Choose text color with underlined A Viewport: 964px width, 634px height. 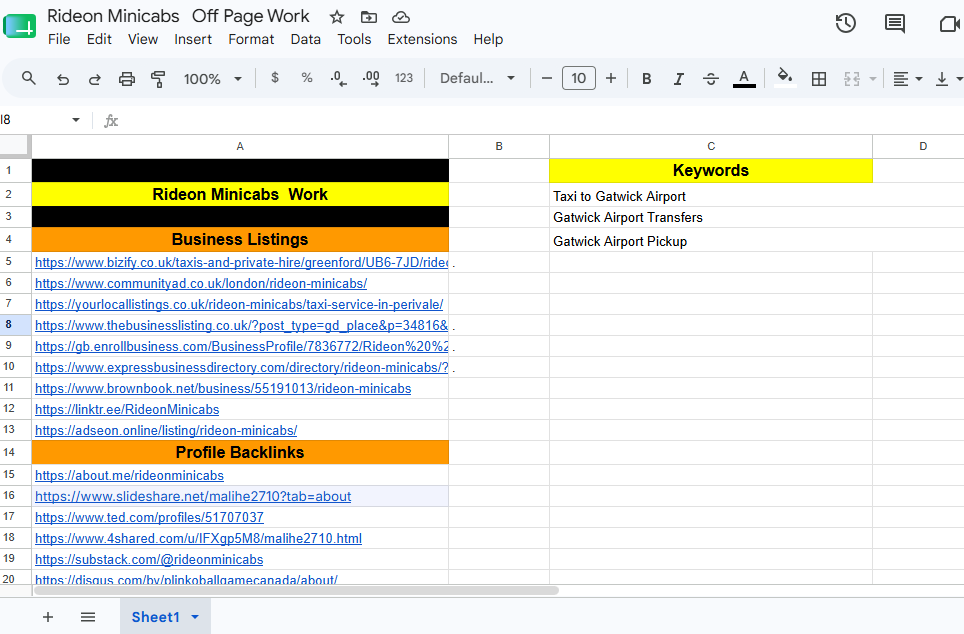point(744,79)
